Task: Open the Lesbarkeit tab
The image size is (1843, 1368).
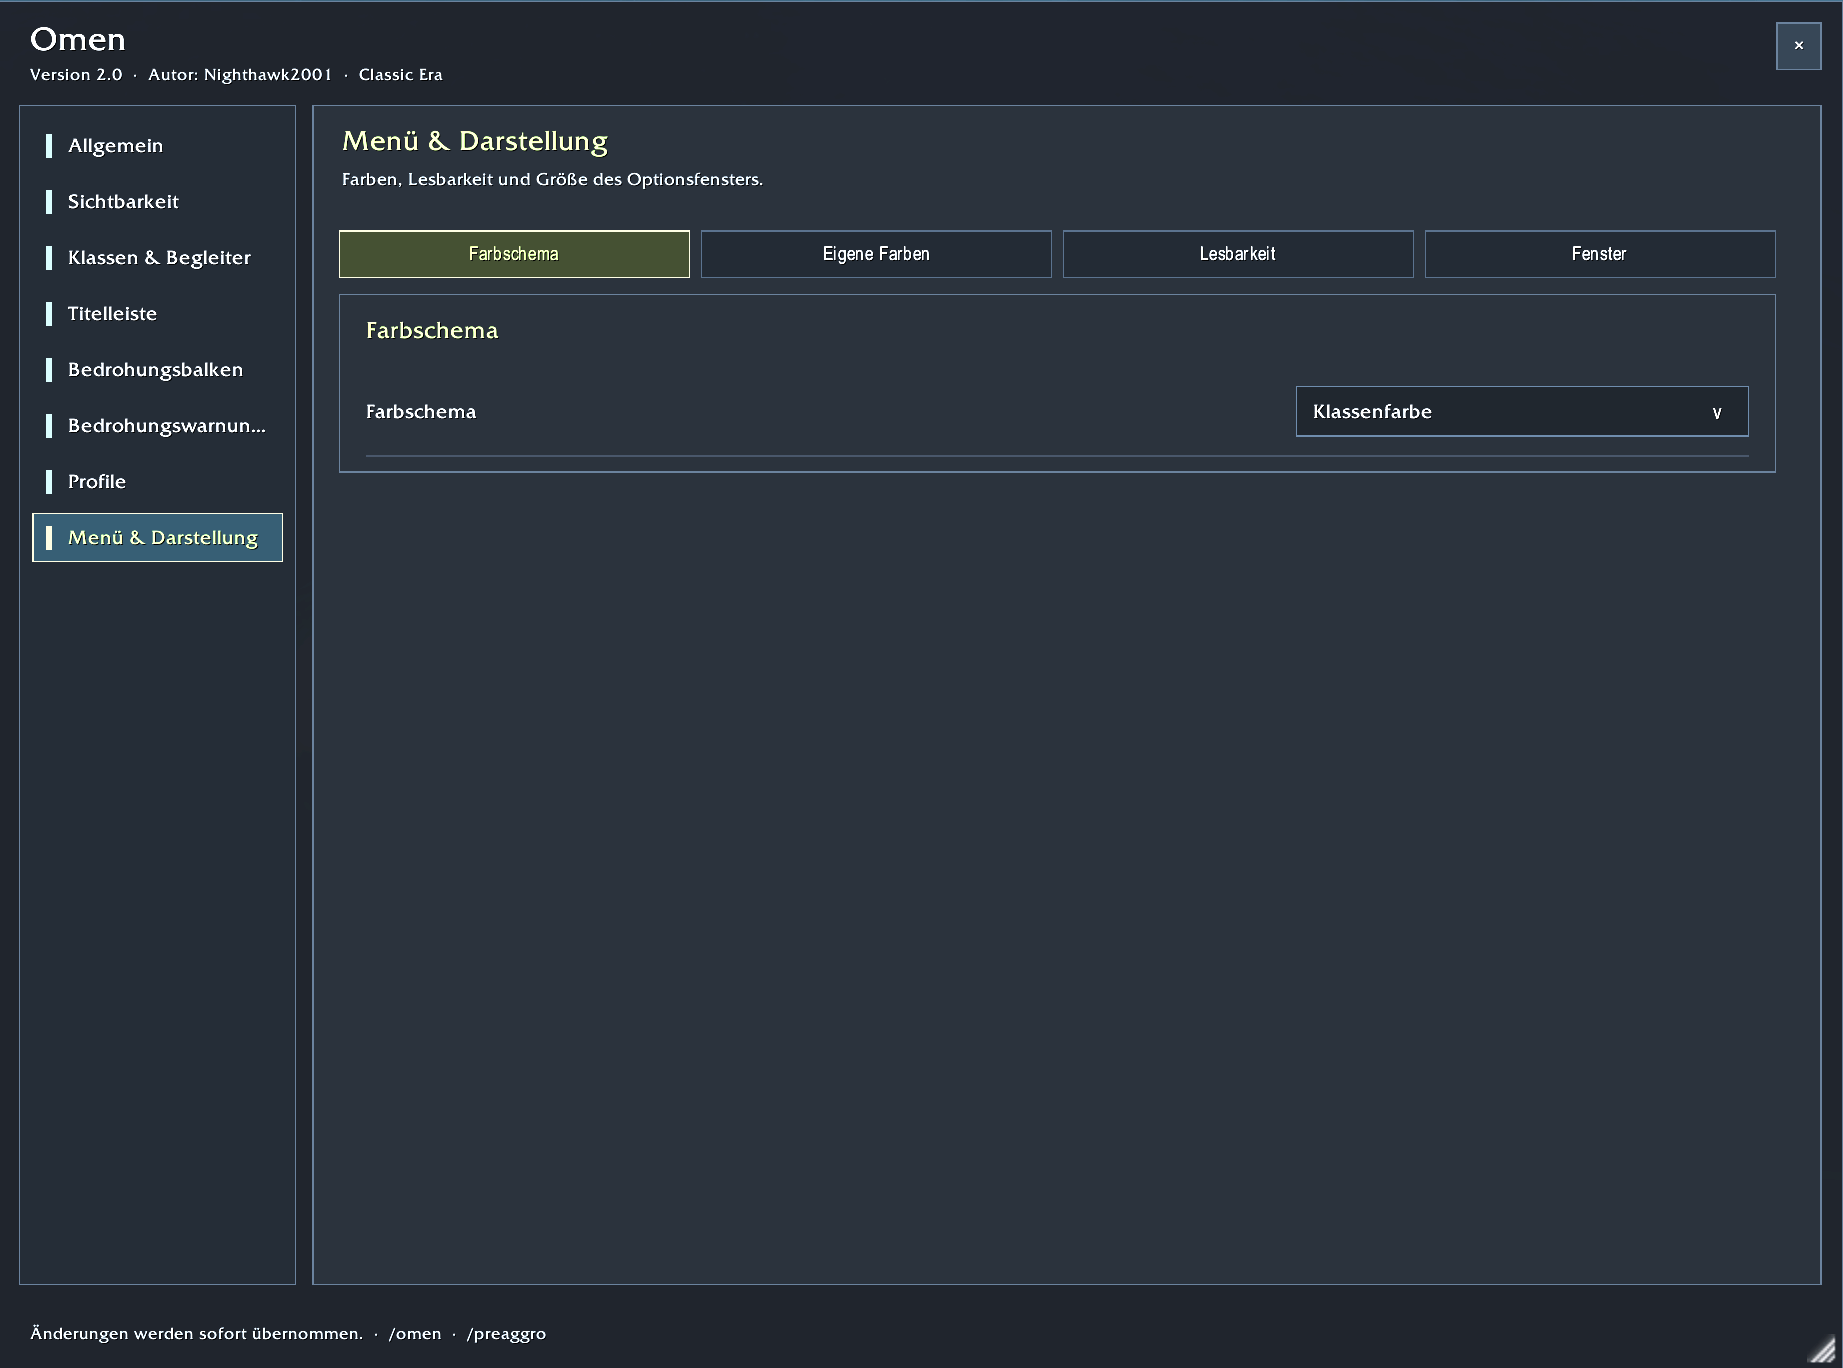Action: pyautogui.click(x=1238, y=254)
